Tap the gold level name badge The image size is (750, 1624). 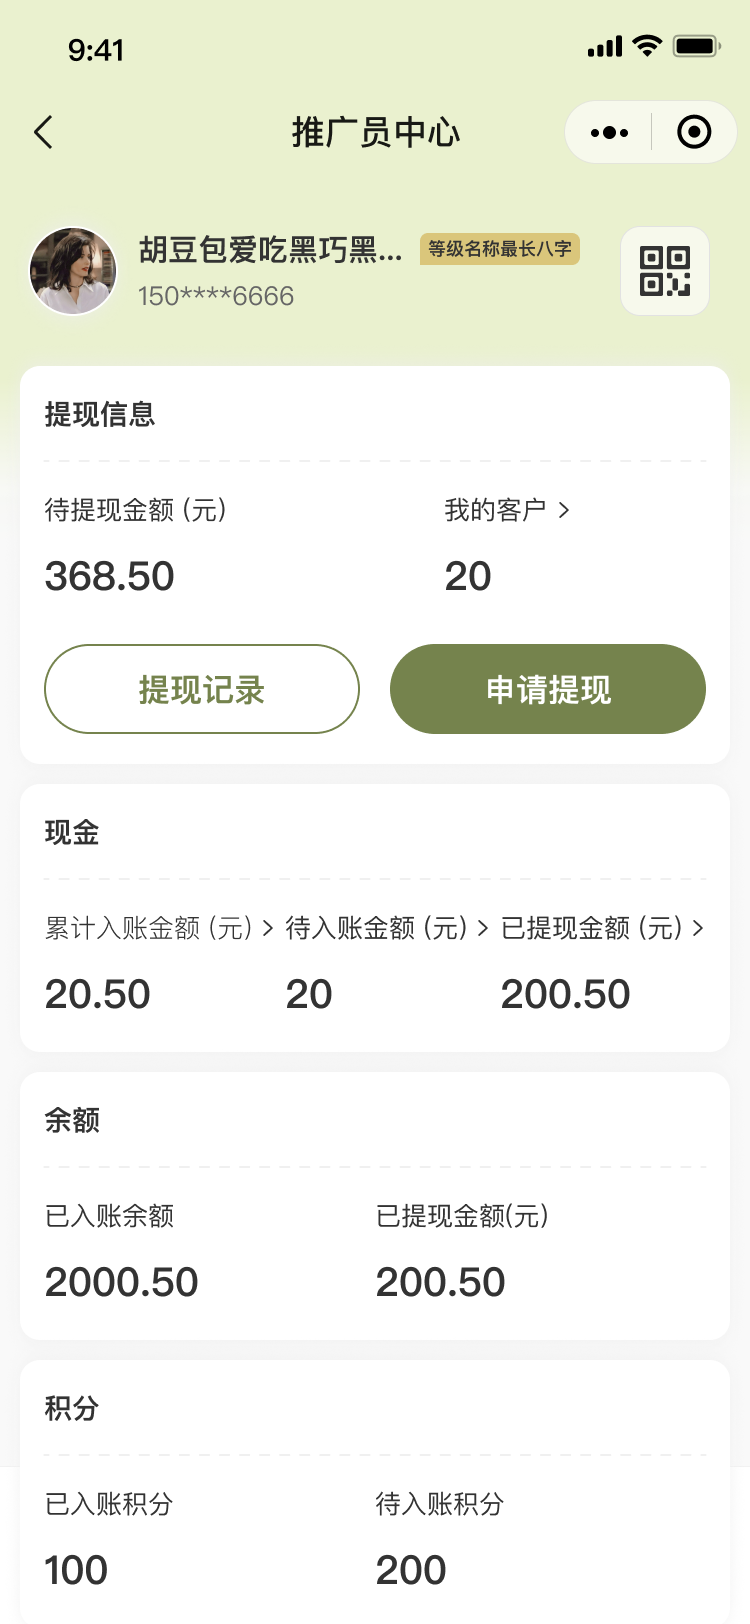pyautogui.click(x=500, y=249)
